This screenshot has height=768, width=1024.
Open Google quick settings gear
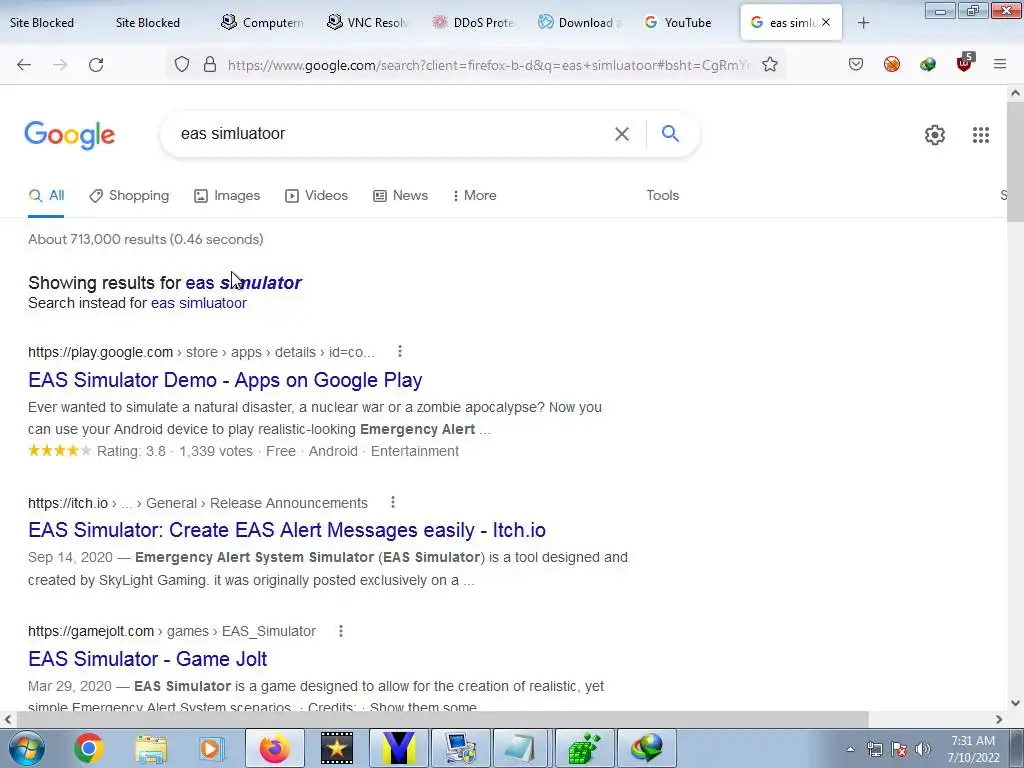point(935,135)
